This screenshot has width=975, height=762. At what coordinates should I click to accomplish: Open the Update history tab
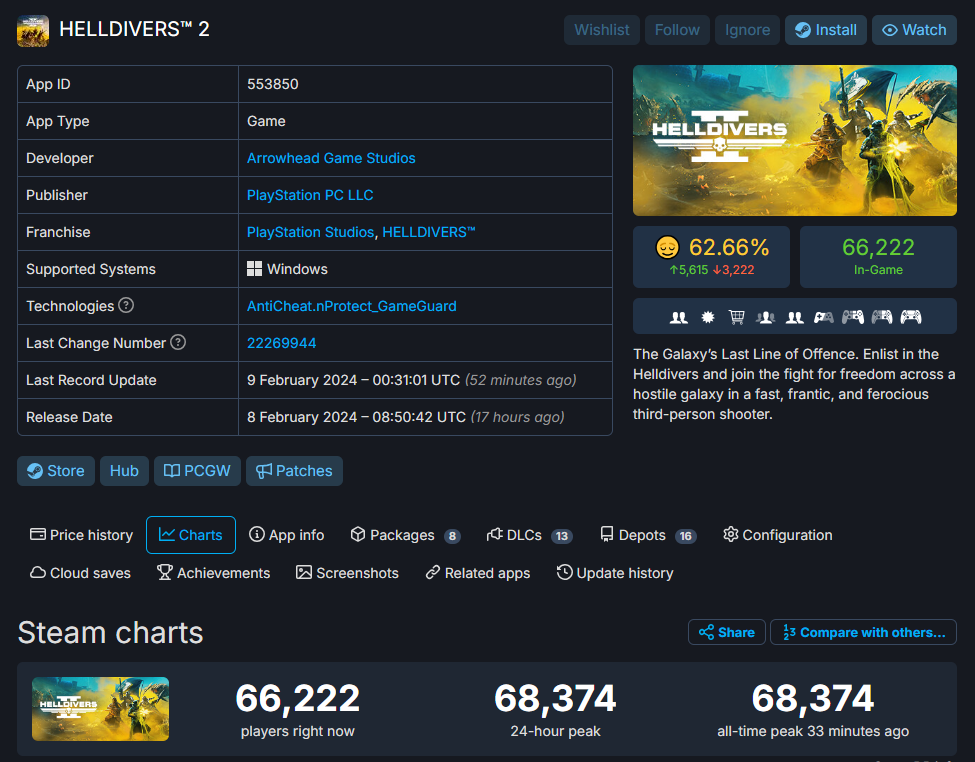615,573
